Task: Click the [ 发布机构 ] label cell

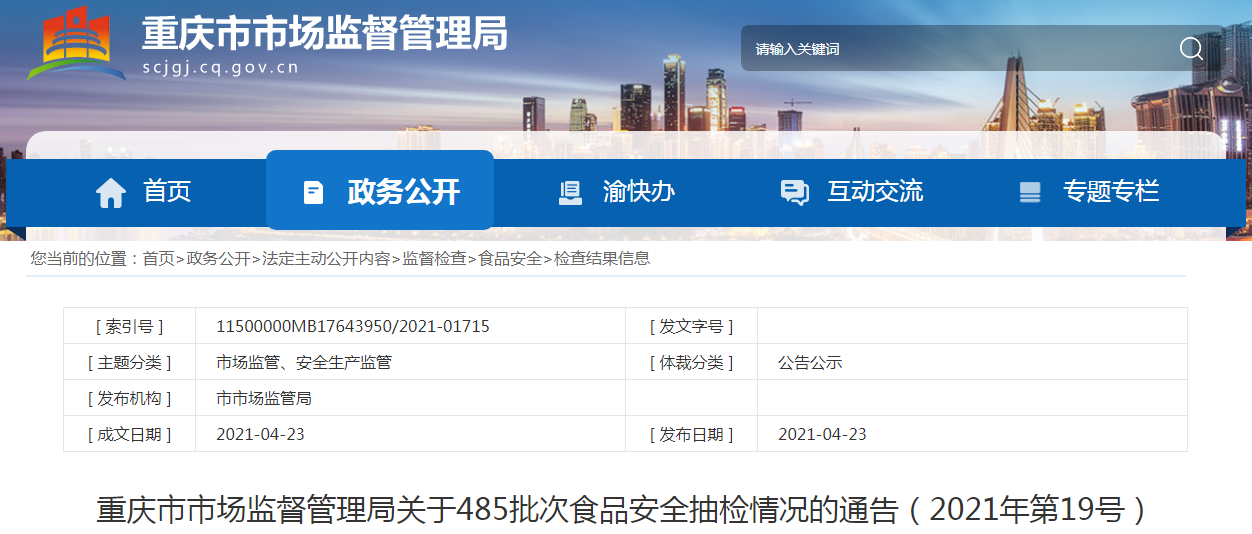Action: [x=129, y=398]
